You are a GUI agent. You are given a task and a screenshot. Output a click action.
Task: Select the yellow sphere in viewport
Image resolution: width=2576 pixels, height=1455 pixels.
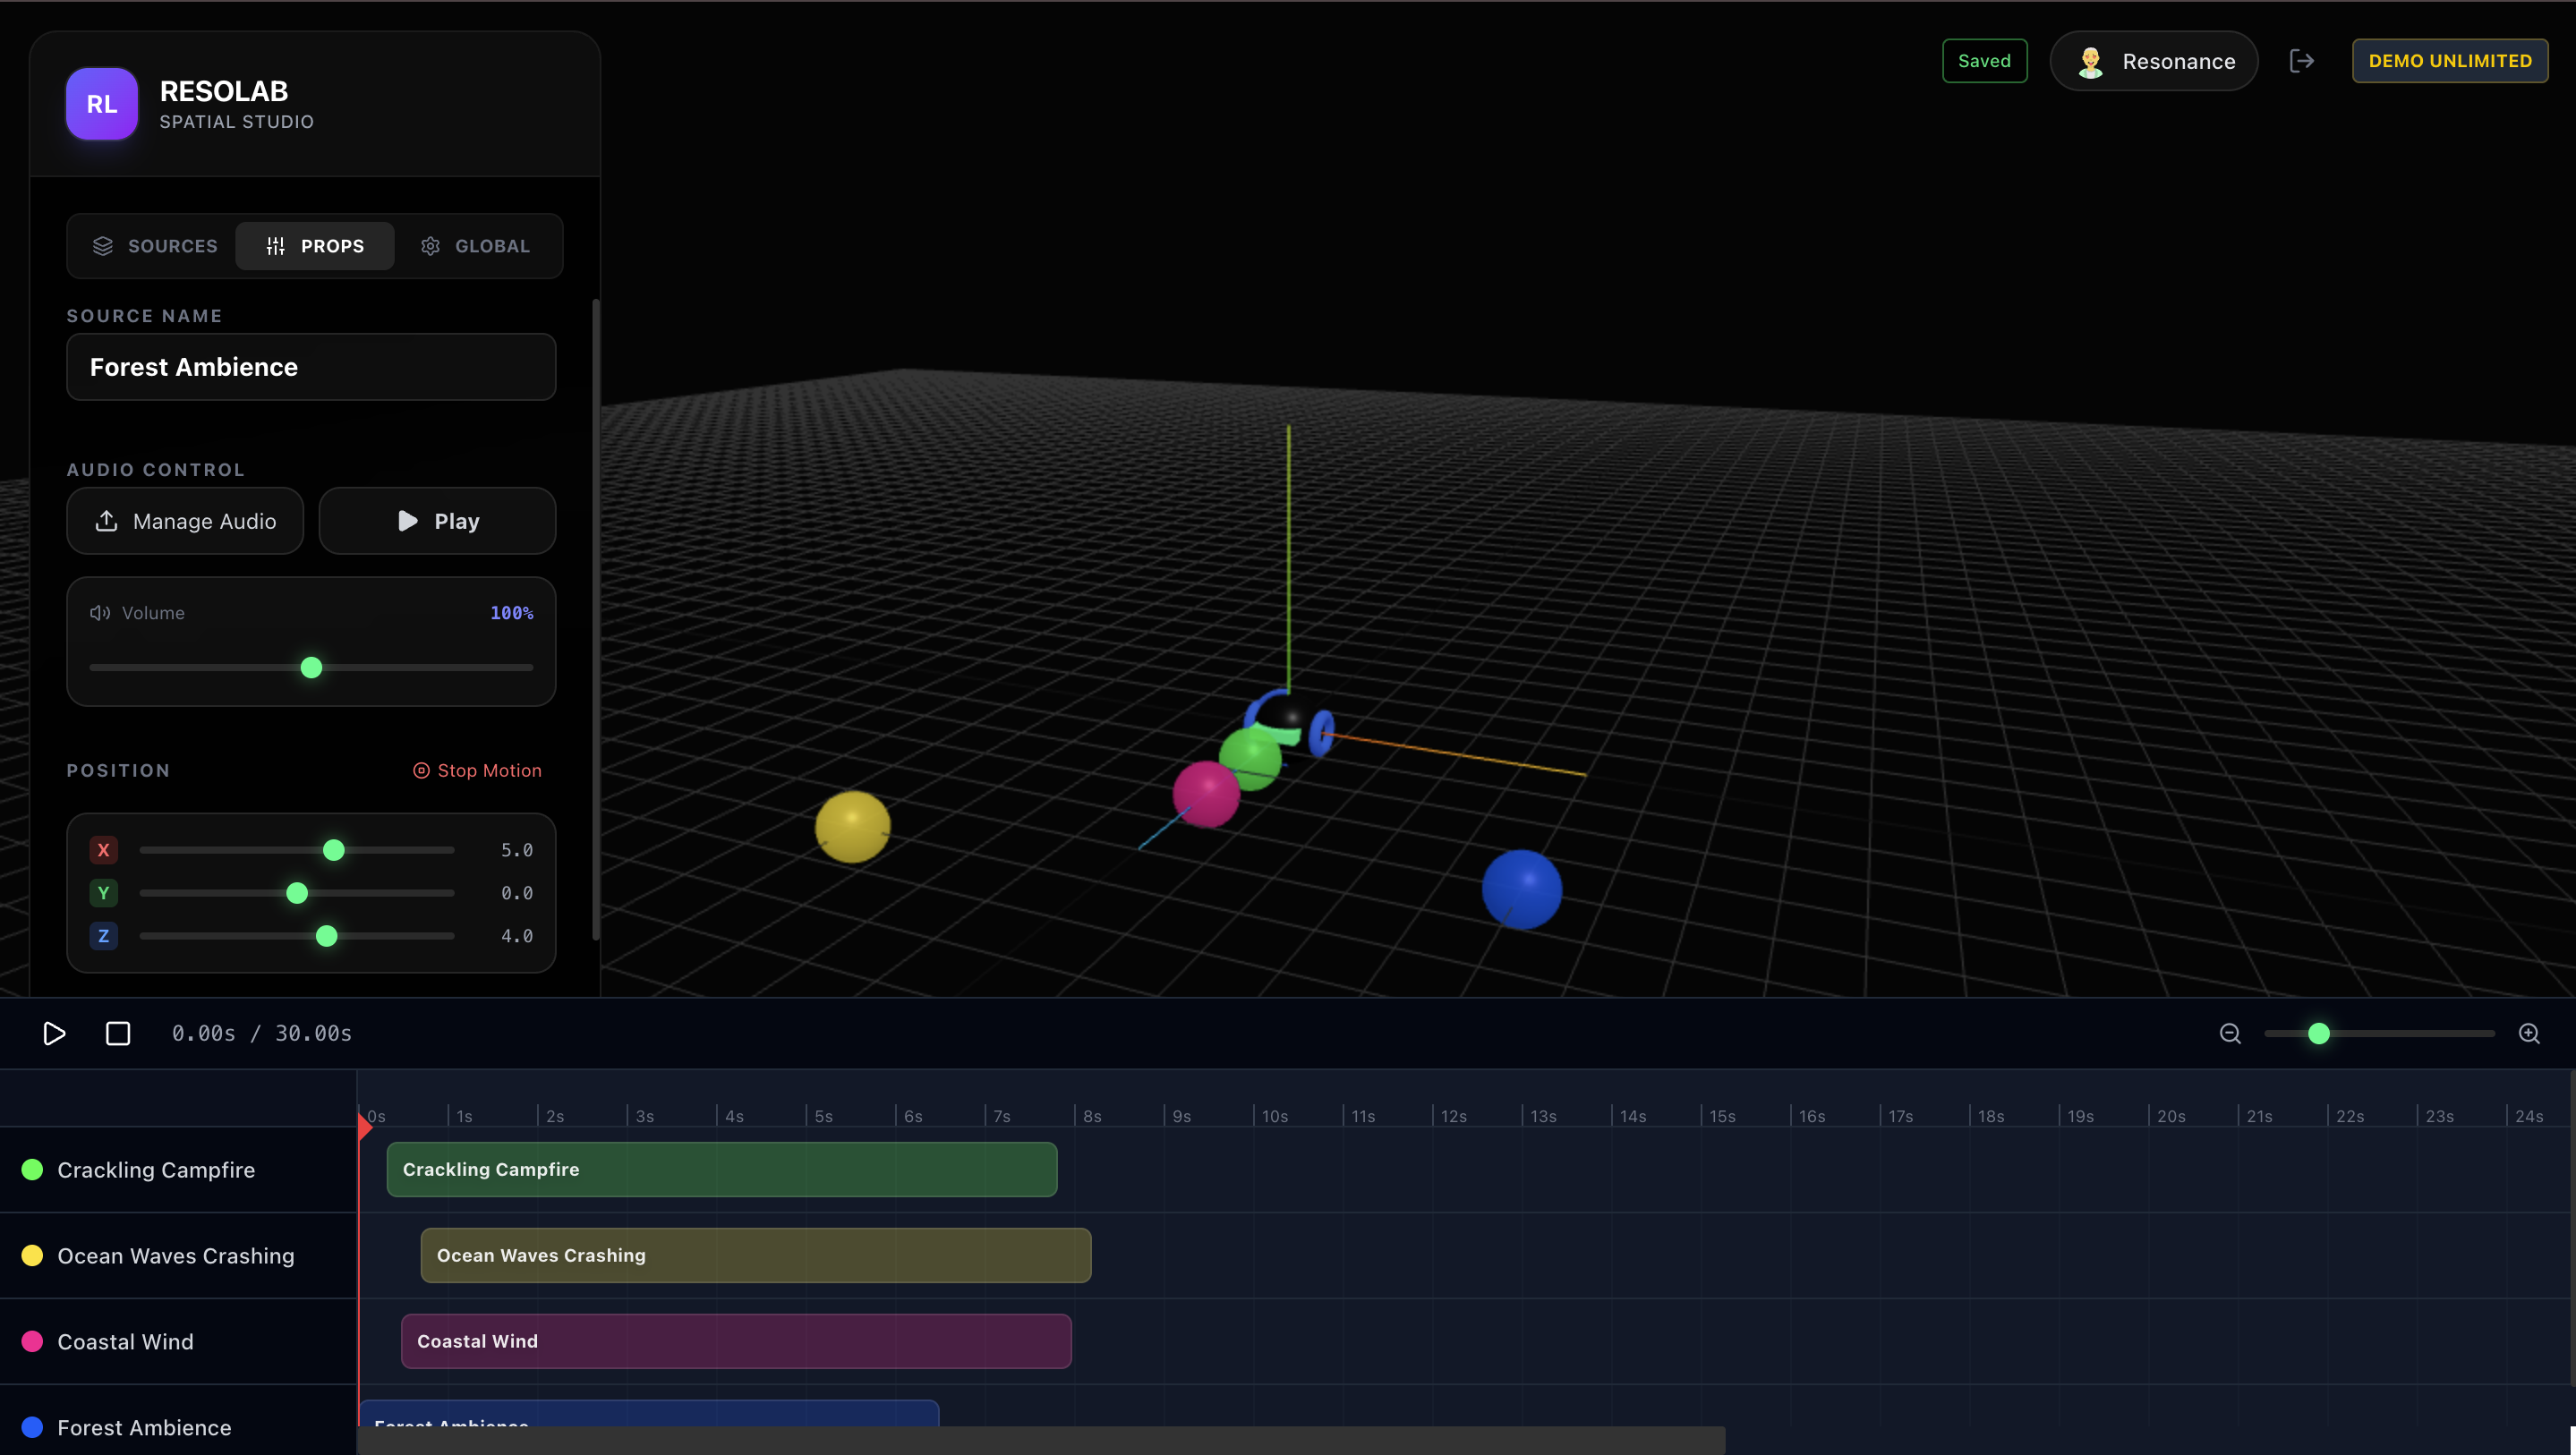(852, 826)
